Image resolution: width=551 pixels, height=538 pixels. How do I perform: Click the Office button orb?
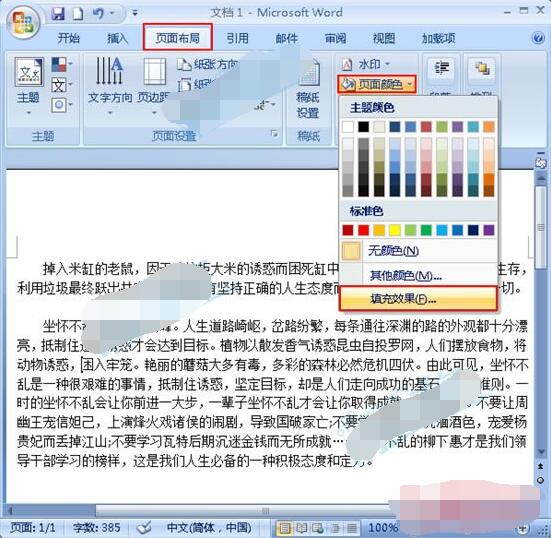(x=24, y=23)
